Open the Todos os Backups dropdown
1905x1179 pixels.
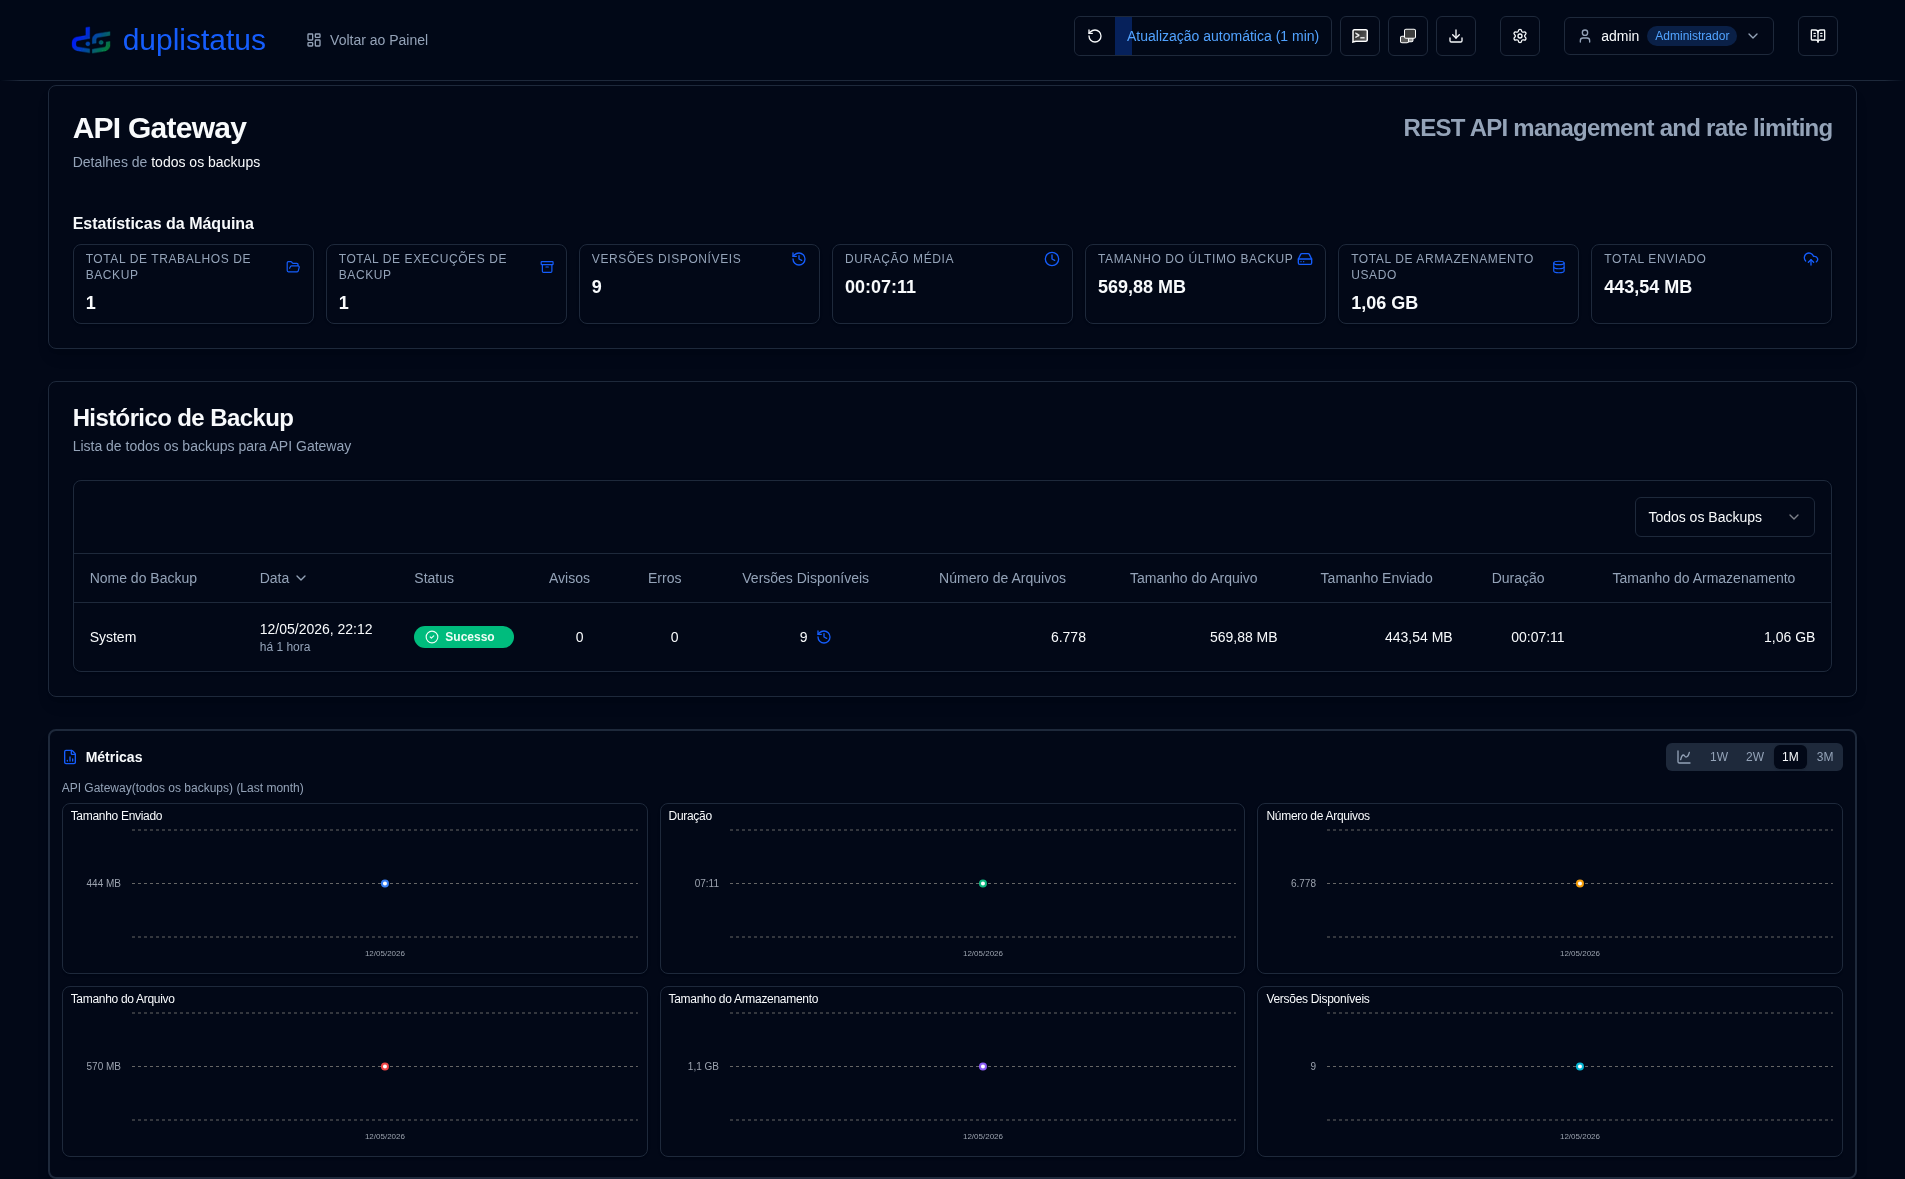[1724, 517]
